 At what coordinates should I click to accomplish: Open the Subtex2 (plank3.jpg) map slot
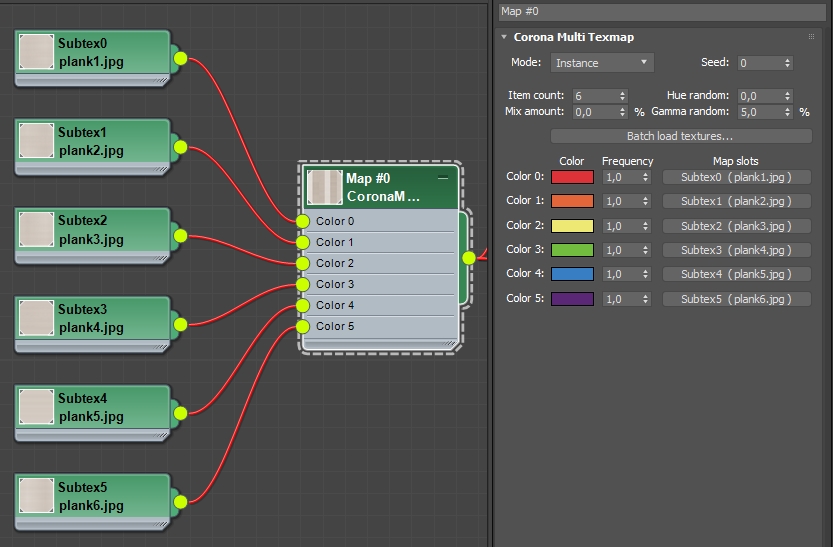[x=736, y=226]
